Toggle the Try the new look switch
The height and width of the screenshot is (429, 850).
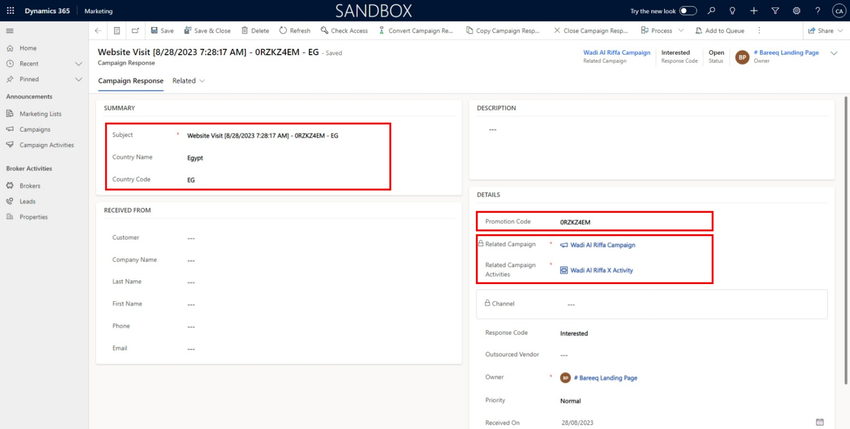pyautogui.click(x=688, y=11)
